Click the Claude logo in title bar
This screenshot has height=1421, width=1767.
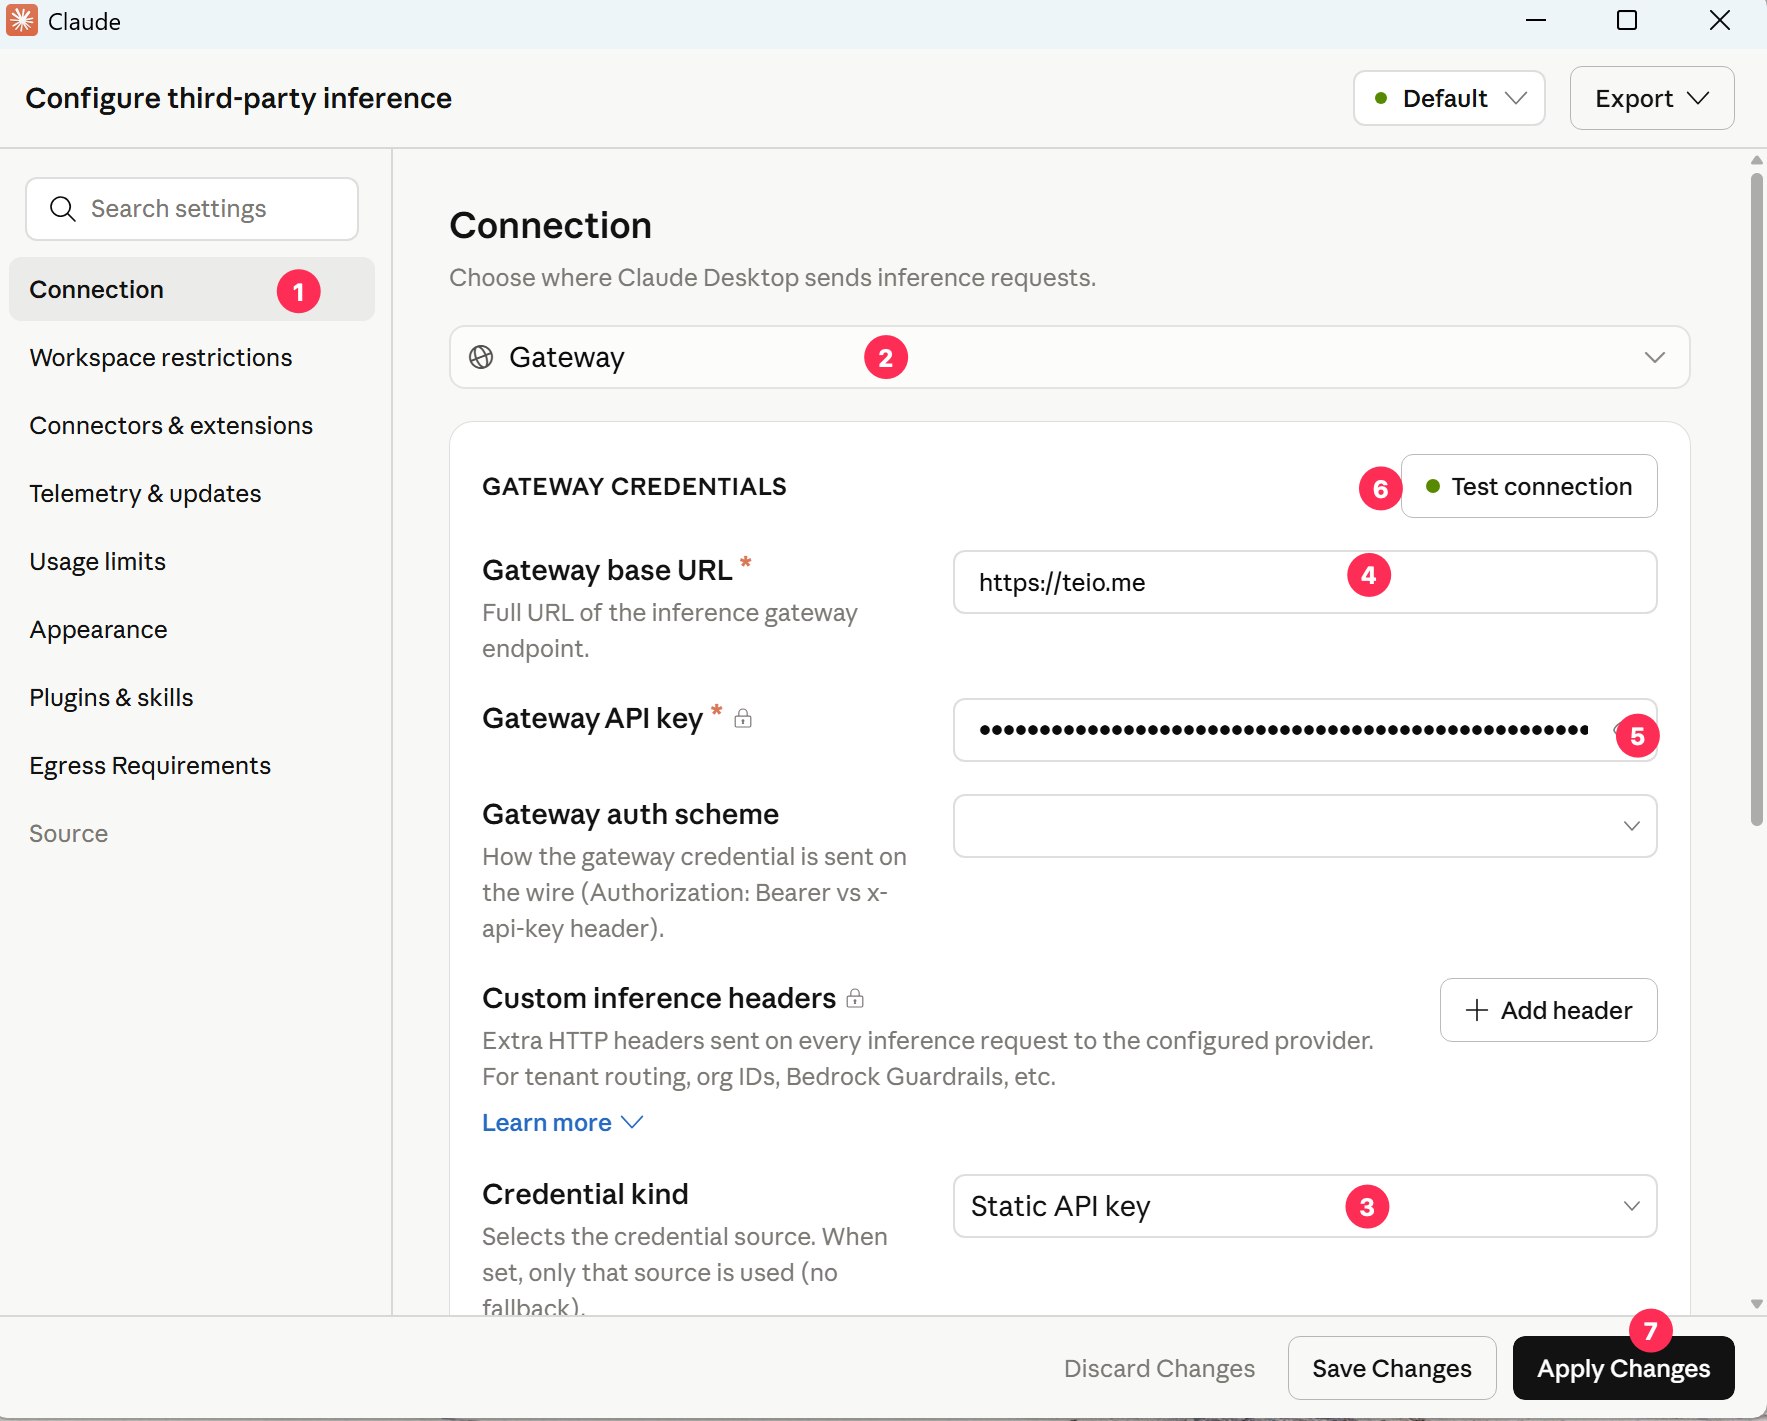(22, 21)
